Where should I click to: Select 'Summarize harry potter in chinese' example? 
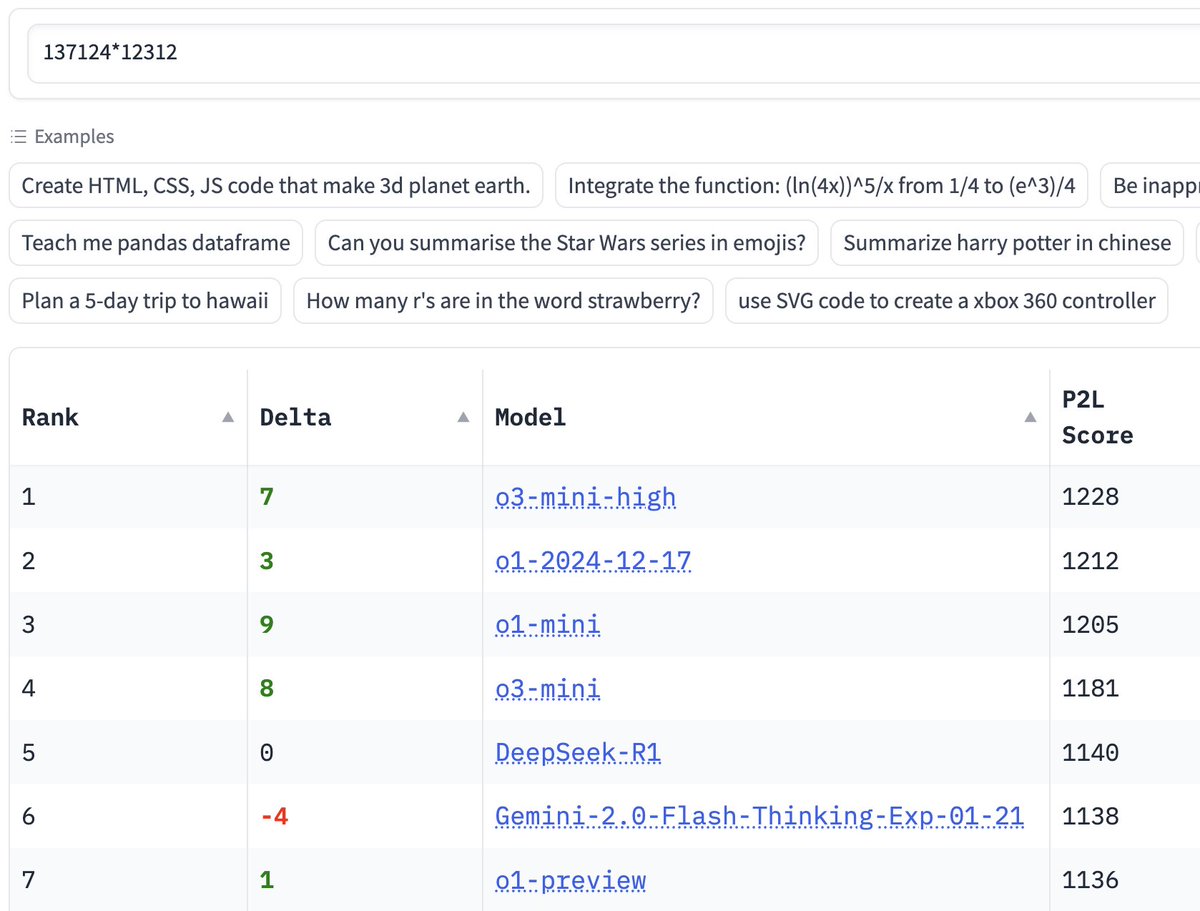pos(1007,243)
